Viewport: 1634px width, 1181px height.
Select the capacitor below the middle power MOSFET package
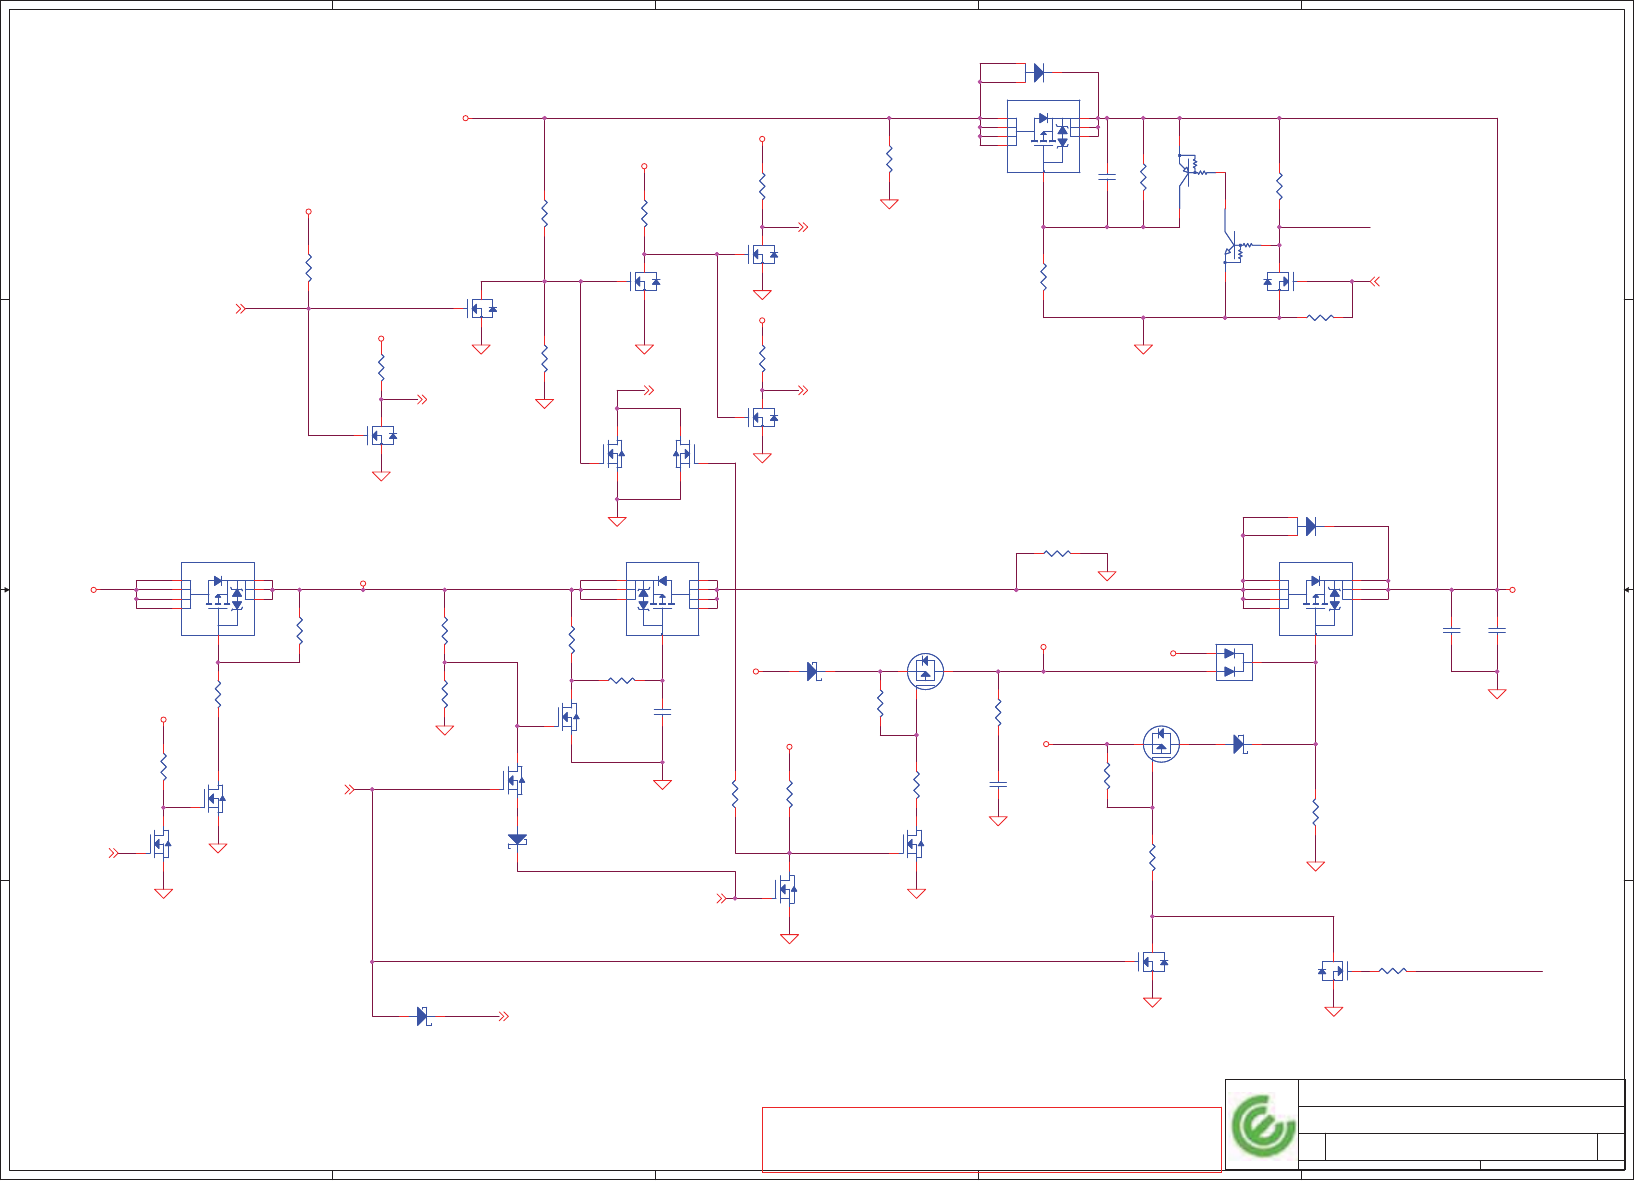tap(662, 712)
